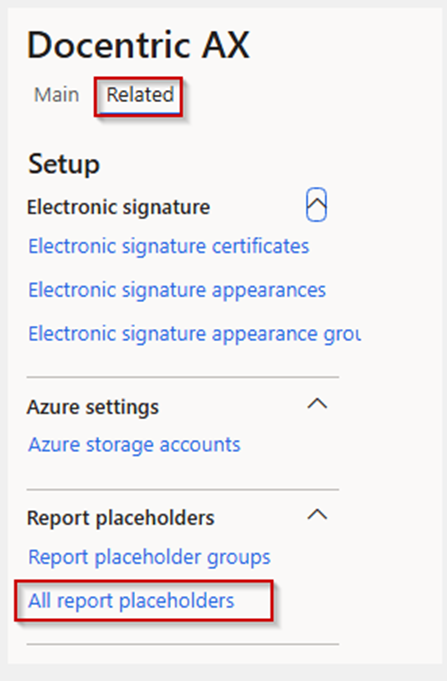
Task: Click the divider below All report placeholders
Action: pyautogui.click(x=183, y=645)
